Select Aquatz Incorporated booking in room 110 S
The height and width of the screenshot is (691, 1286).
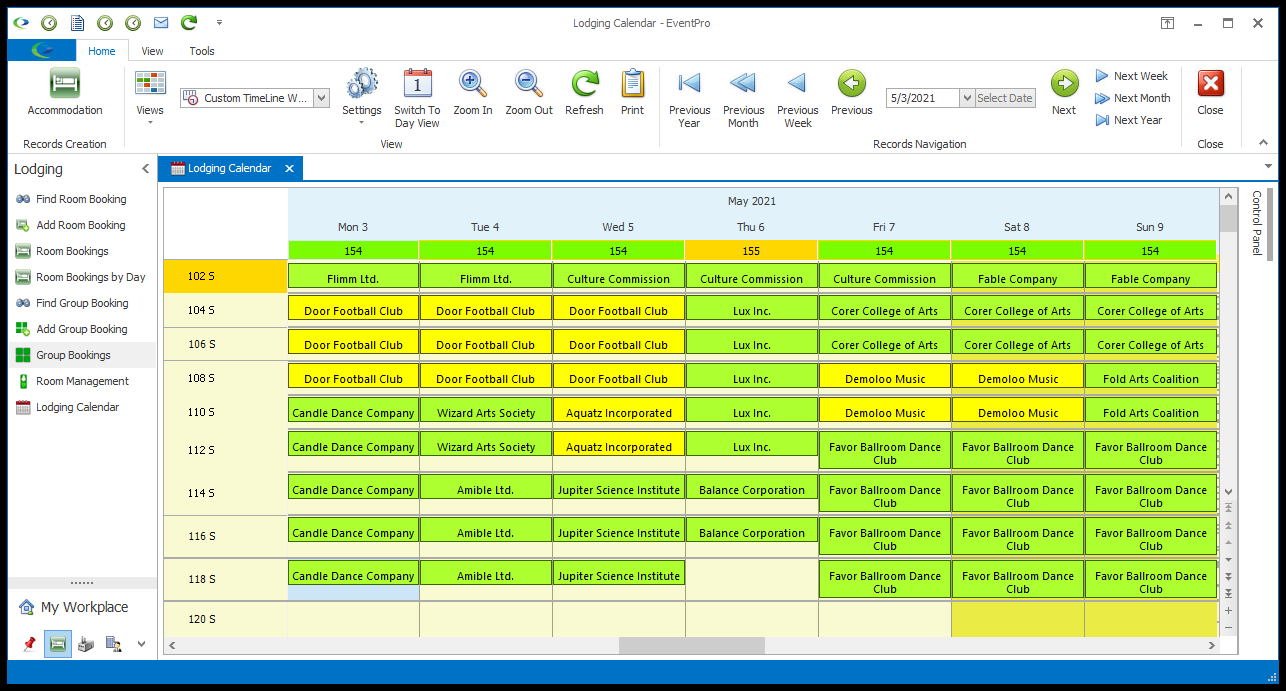pos(619,412)
